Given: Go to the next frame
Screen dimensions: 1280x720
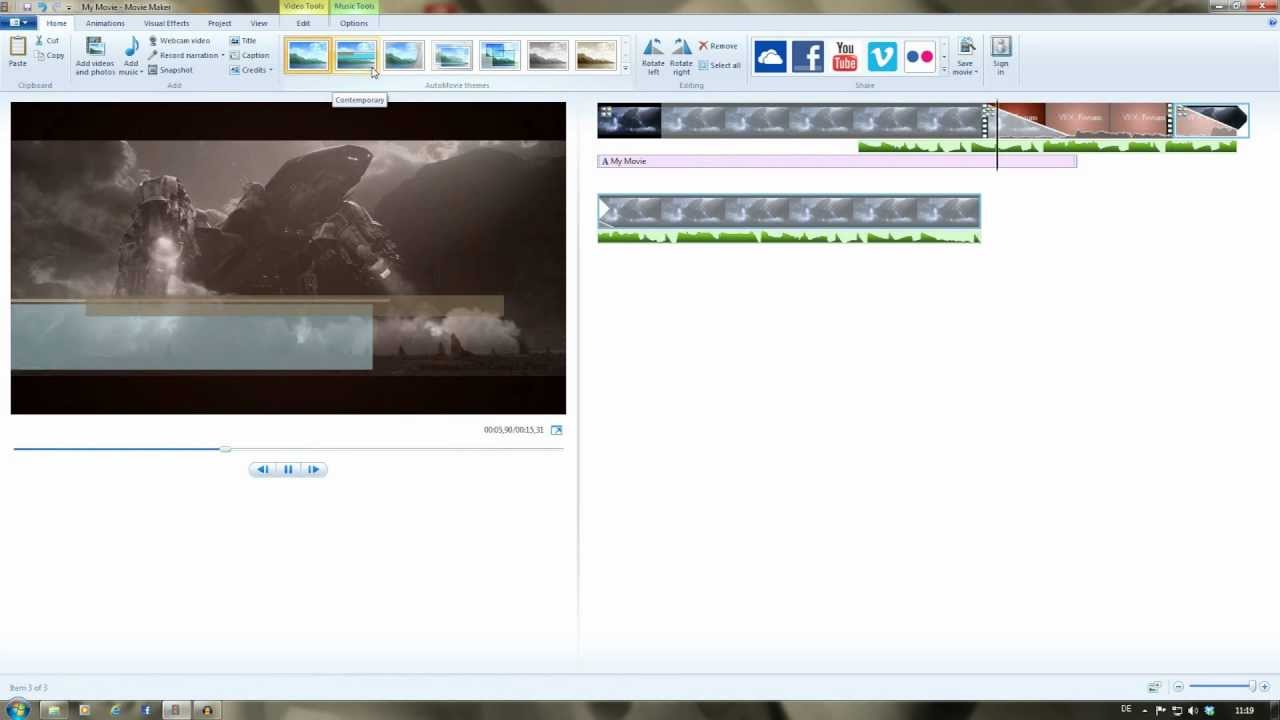Looking at the screenshot, I should tap(314, 469).
